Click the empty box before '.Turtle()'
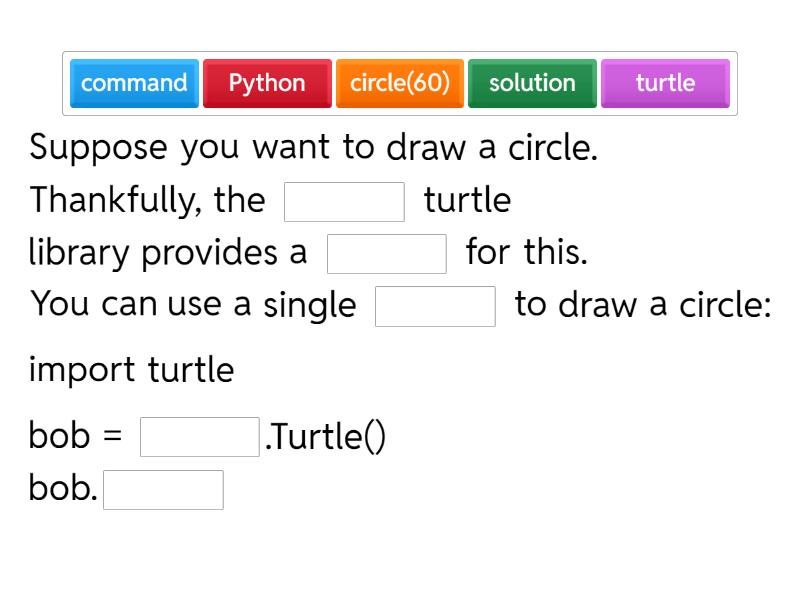Image resolution: width=800 pixels, height=600 pixels. pos(199,436)
